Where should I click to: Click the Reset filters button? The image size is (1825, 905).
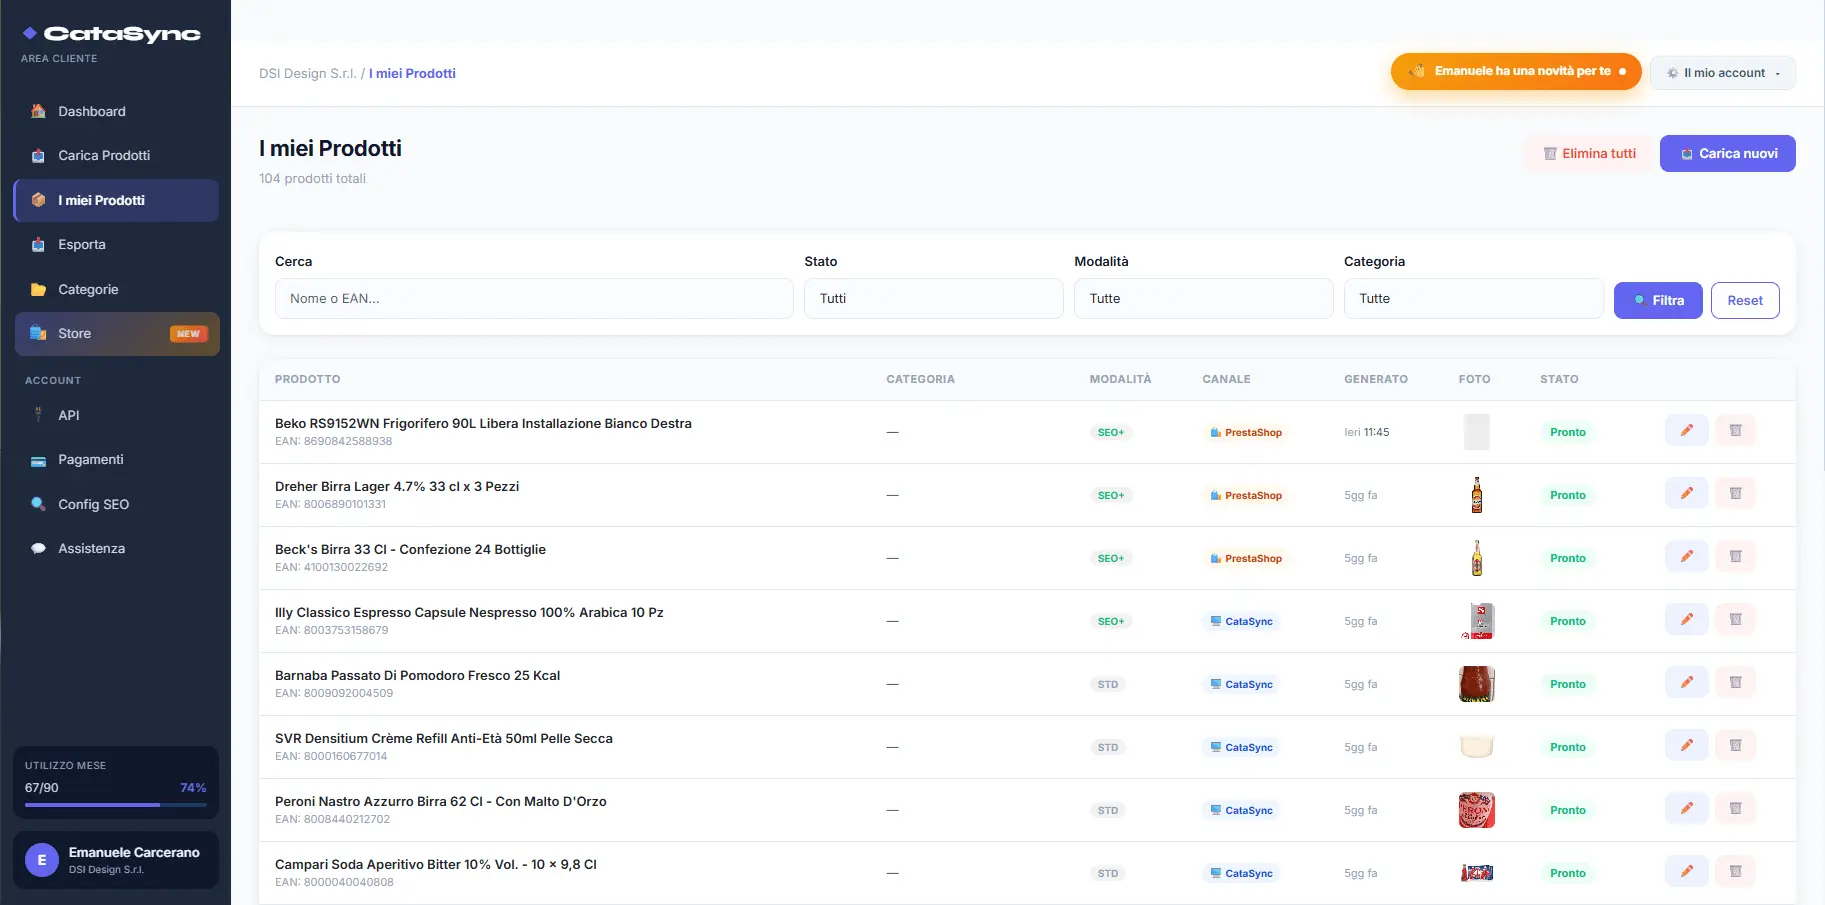(x=1745, y=300)
